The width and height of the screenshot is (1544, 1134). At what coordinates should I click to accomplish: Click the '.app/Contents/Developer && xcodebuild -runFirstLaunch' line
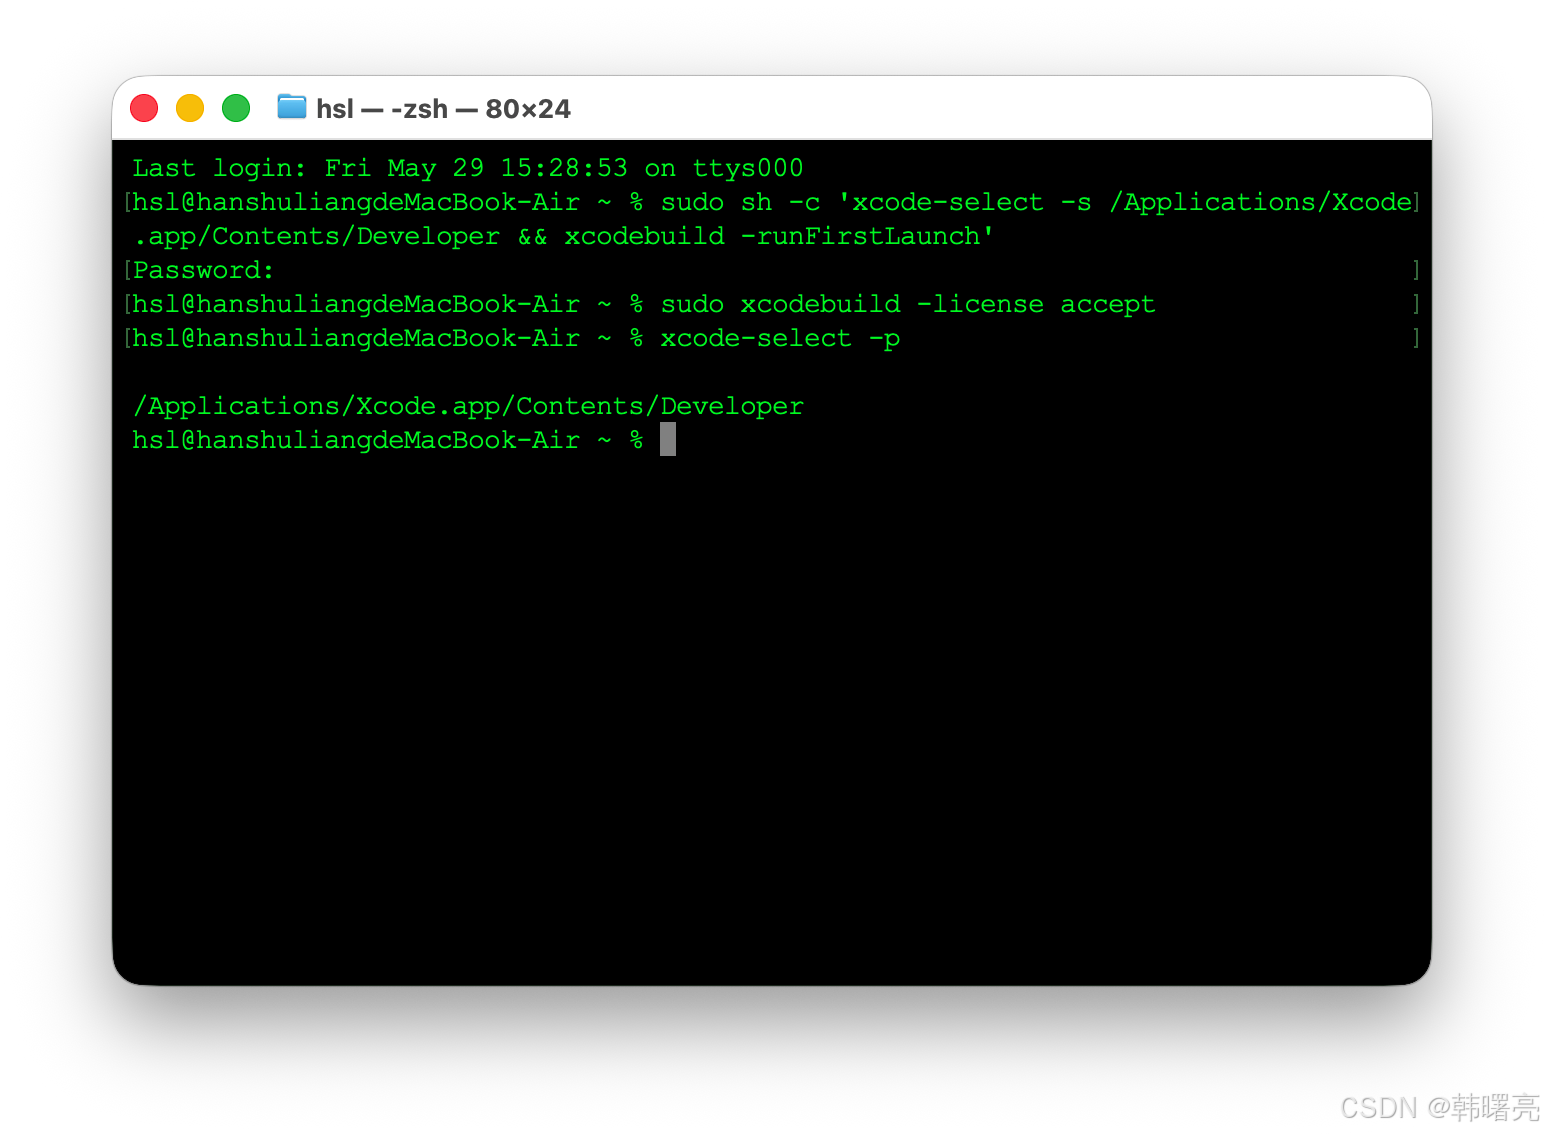click(563, 236)
